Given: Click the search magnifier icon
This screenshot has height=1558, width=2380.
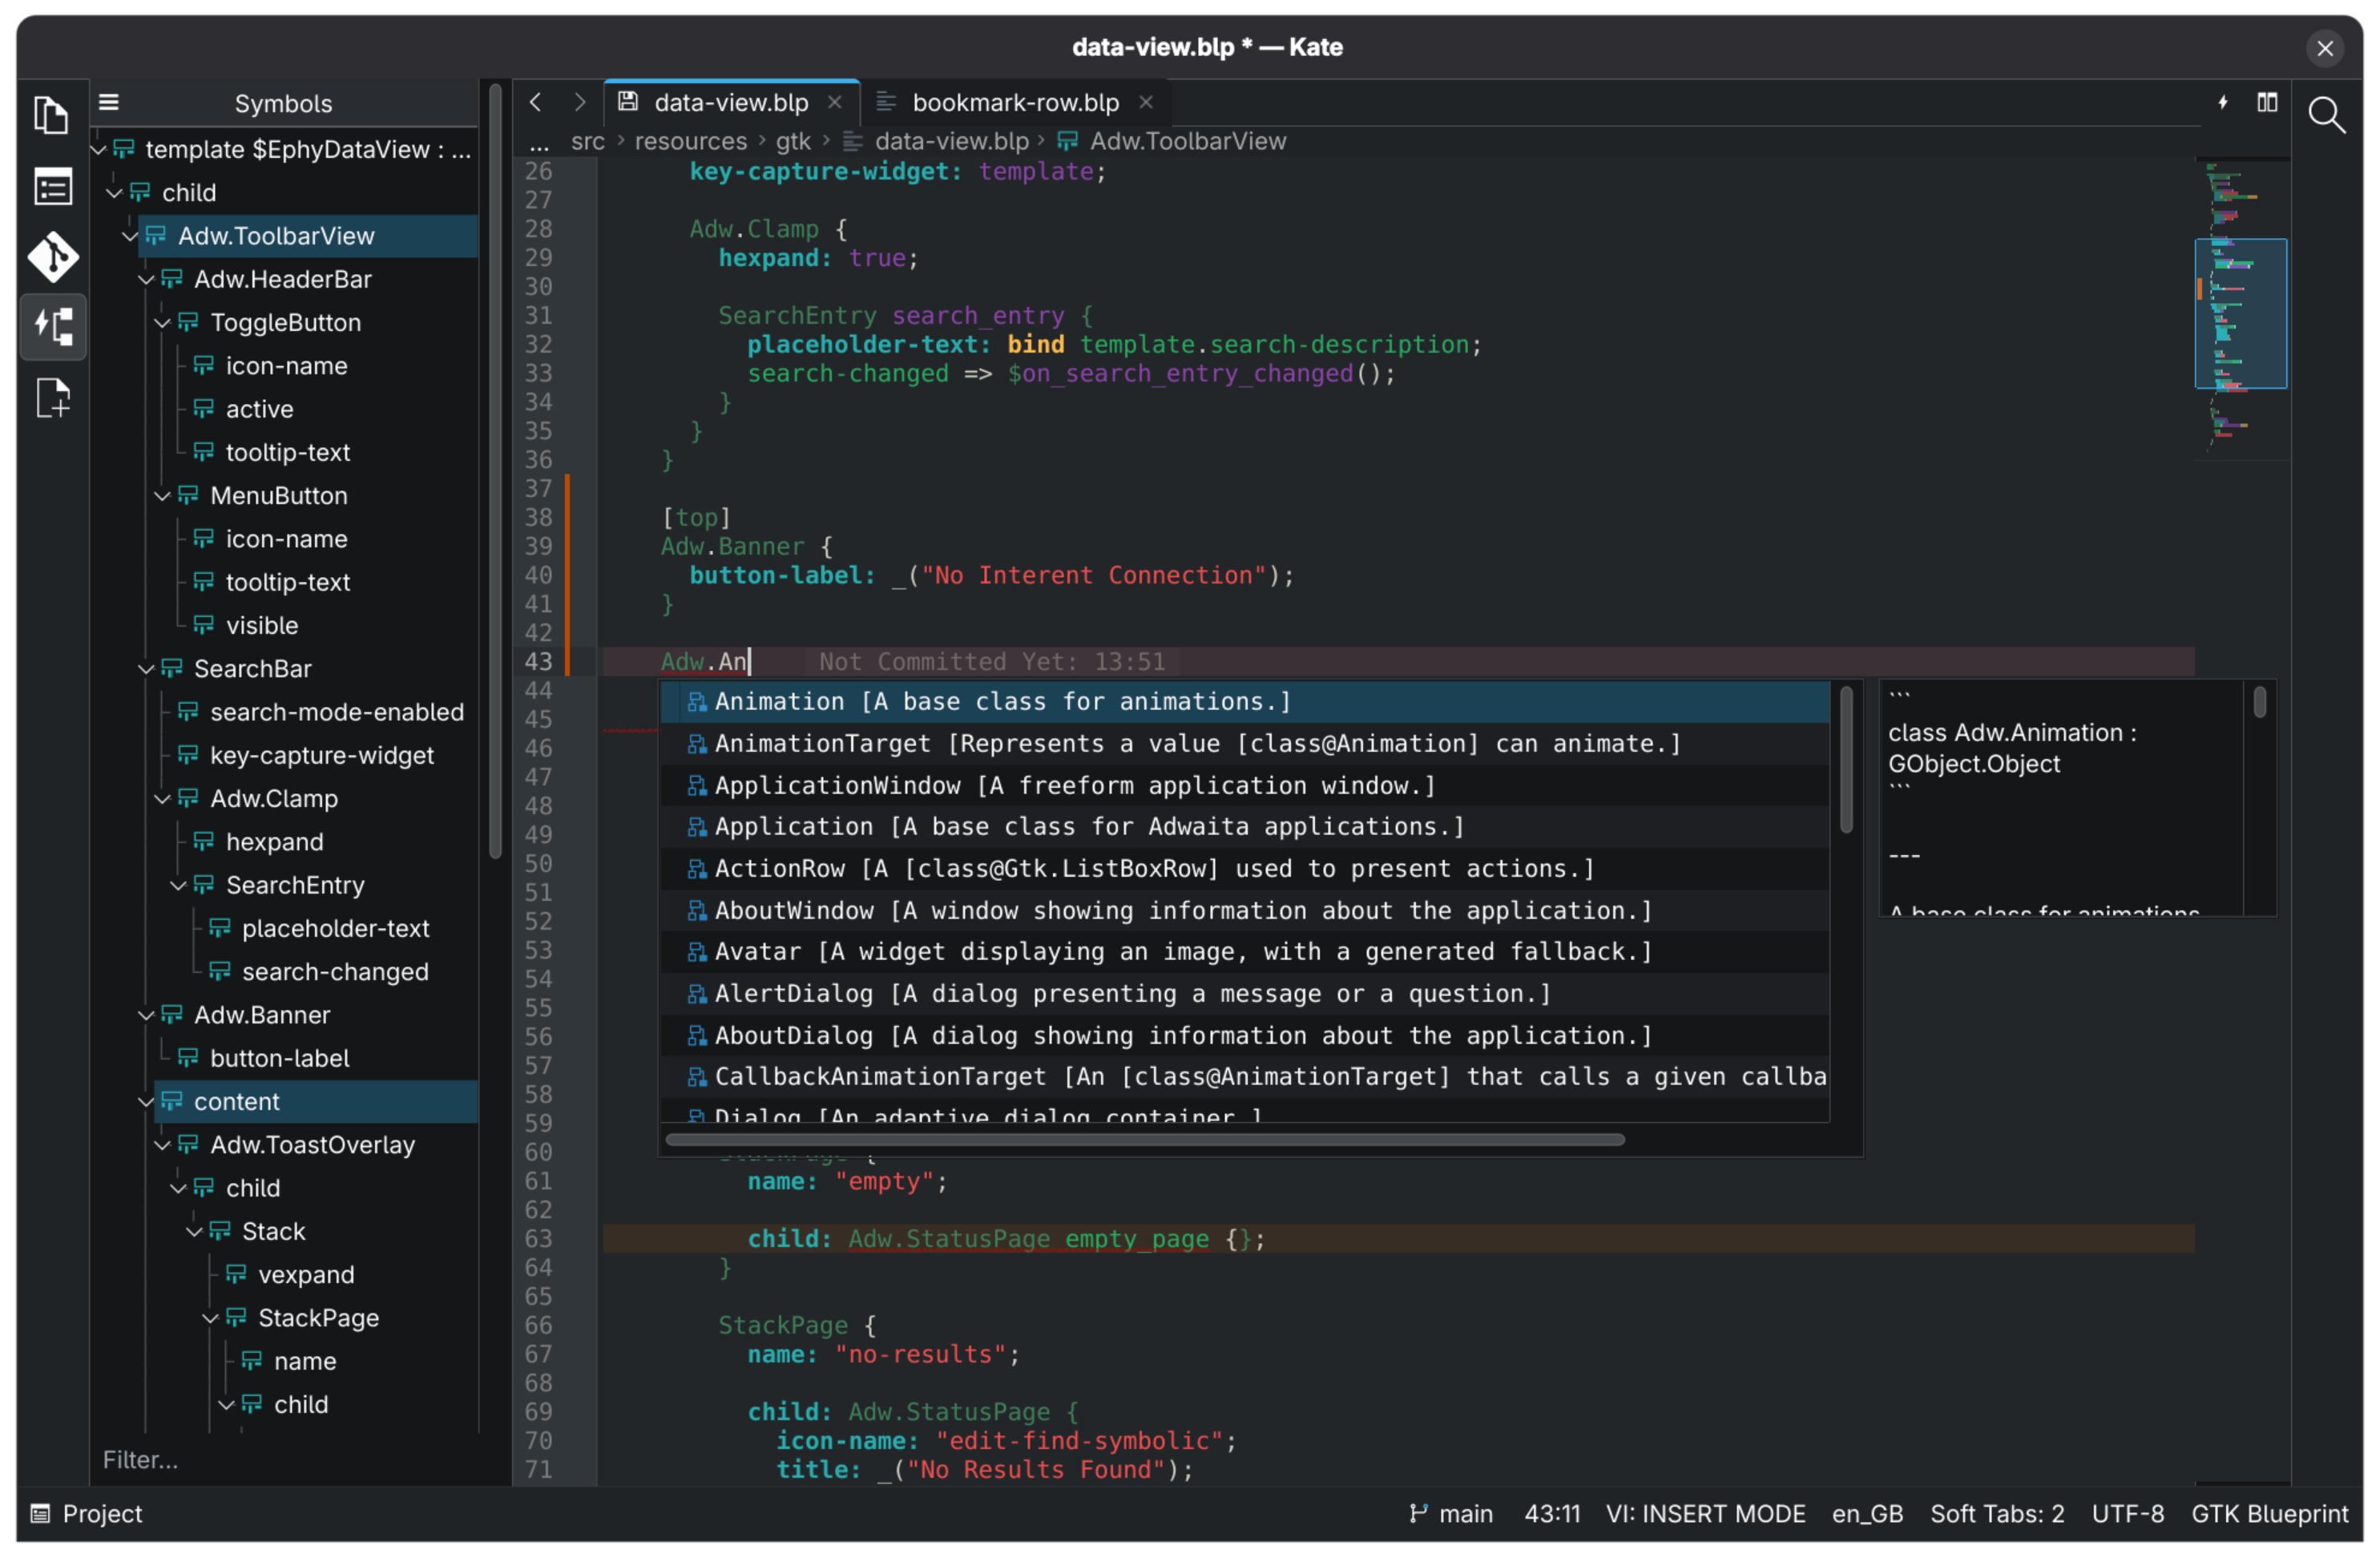Looking at the screenshot, I should 2326,115.
